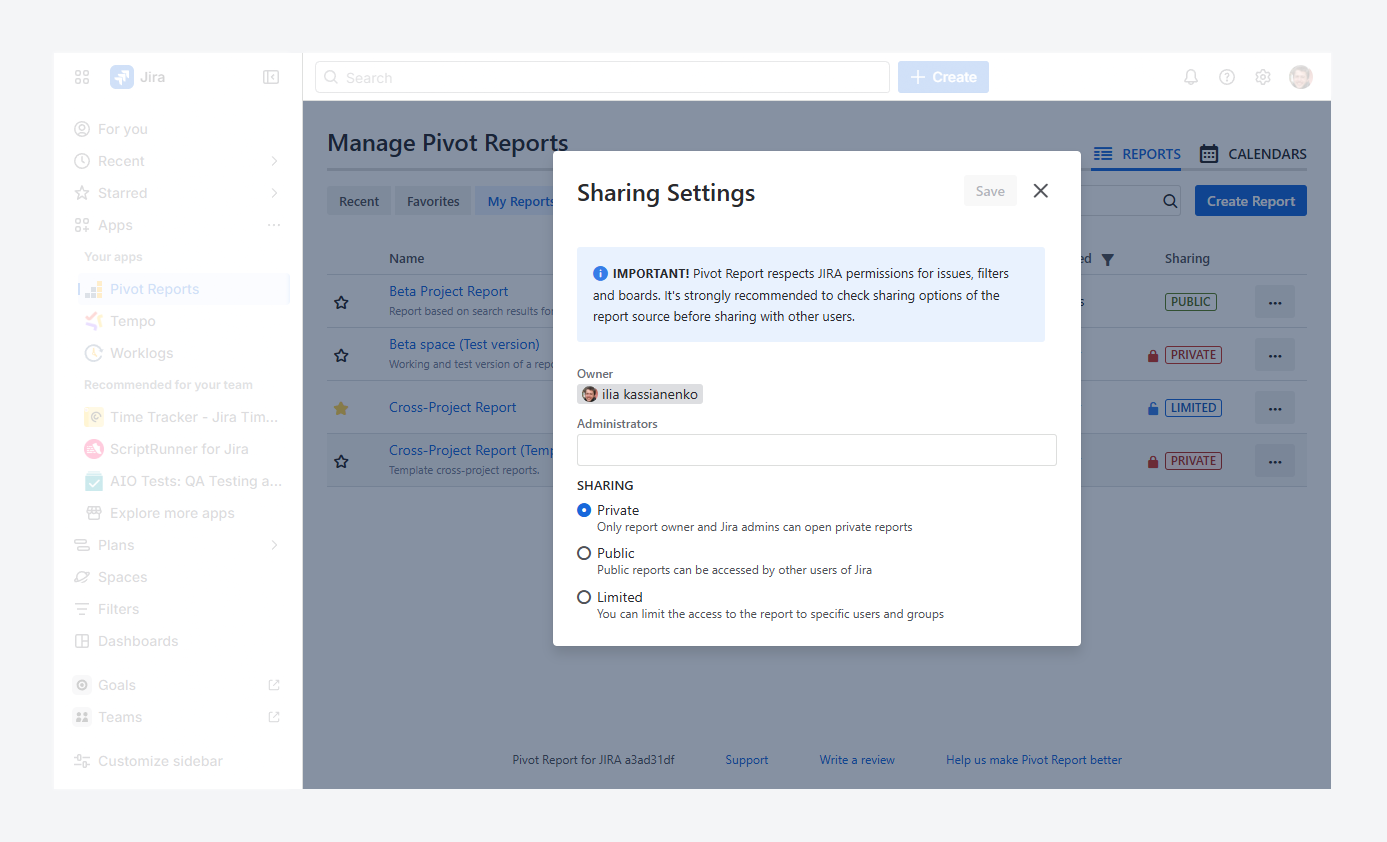Select the Public sharing option
The height and width of the screenshot is (842, 1387).
point(584,553)
